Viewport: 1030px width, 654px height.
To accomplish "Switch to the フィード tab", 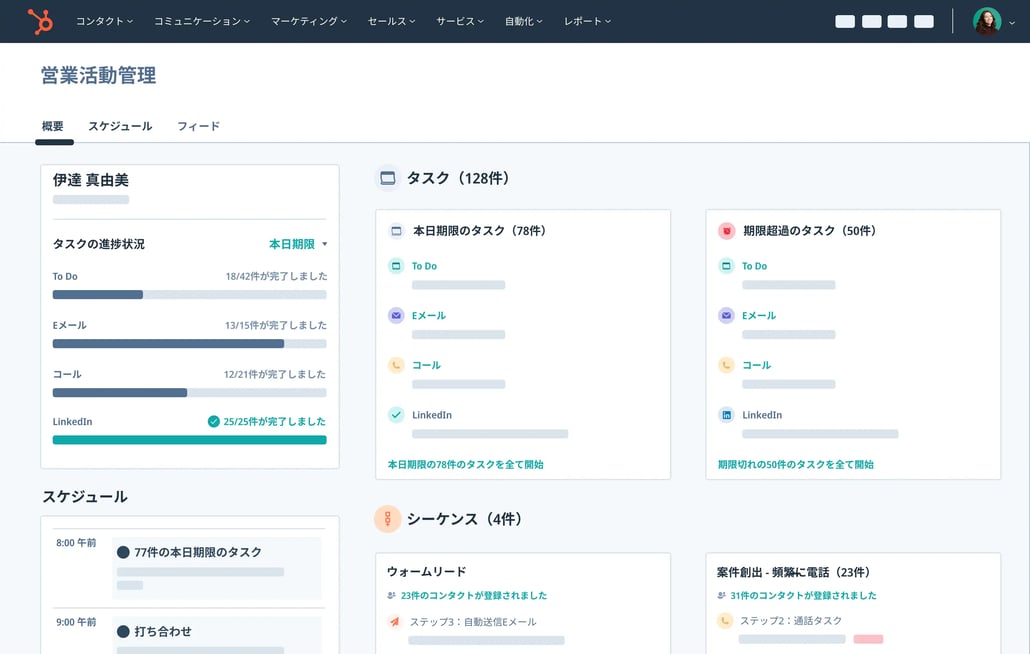I will [x=198, y=126].
